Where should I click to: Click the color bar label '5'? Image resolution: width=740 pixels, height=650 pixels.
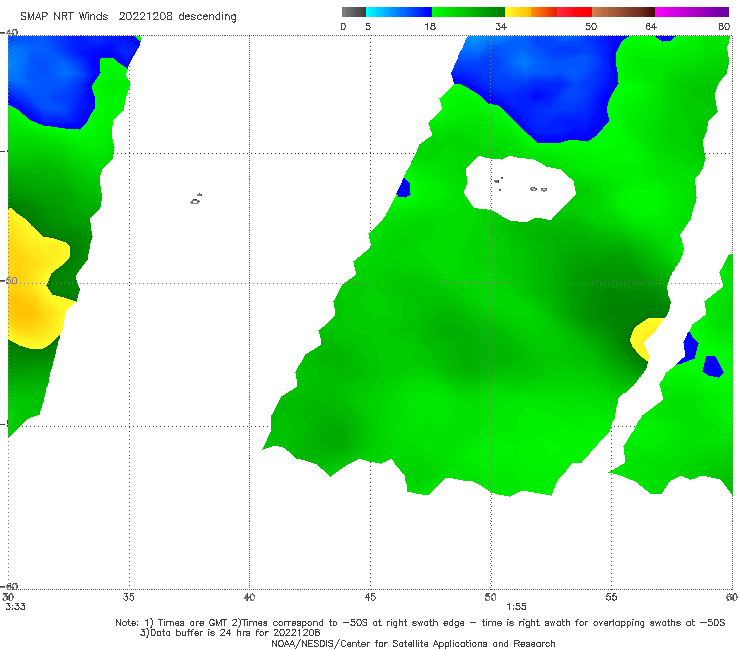tap(368, 26)
